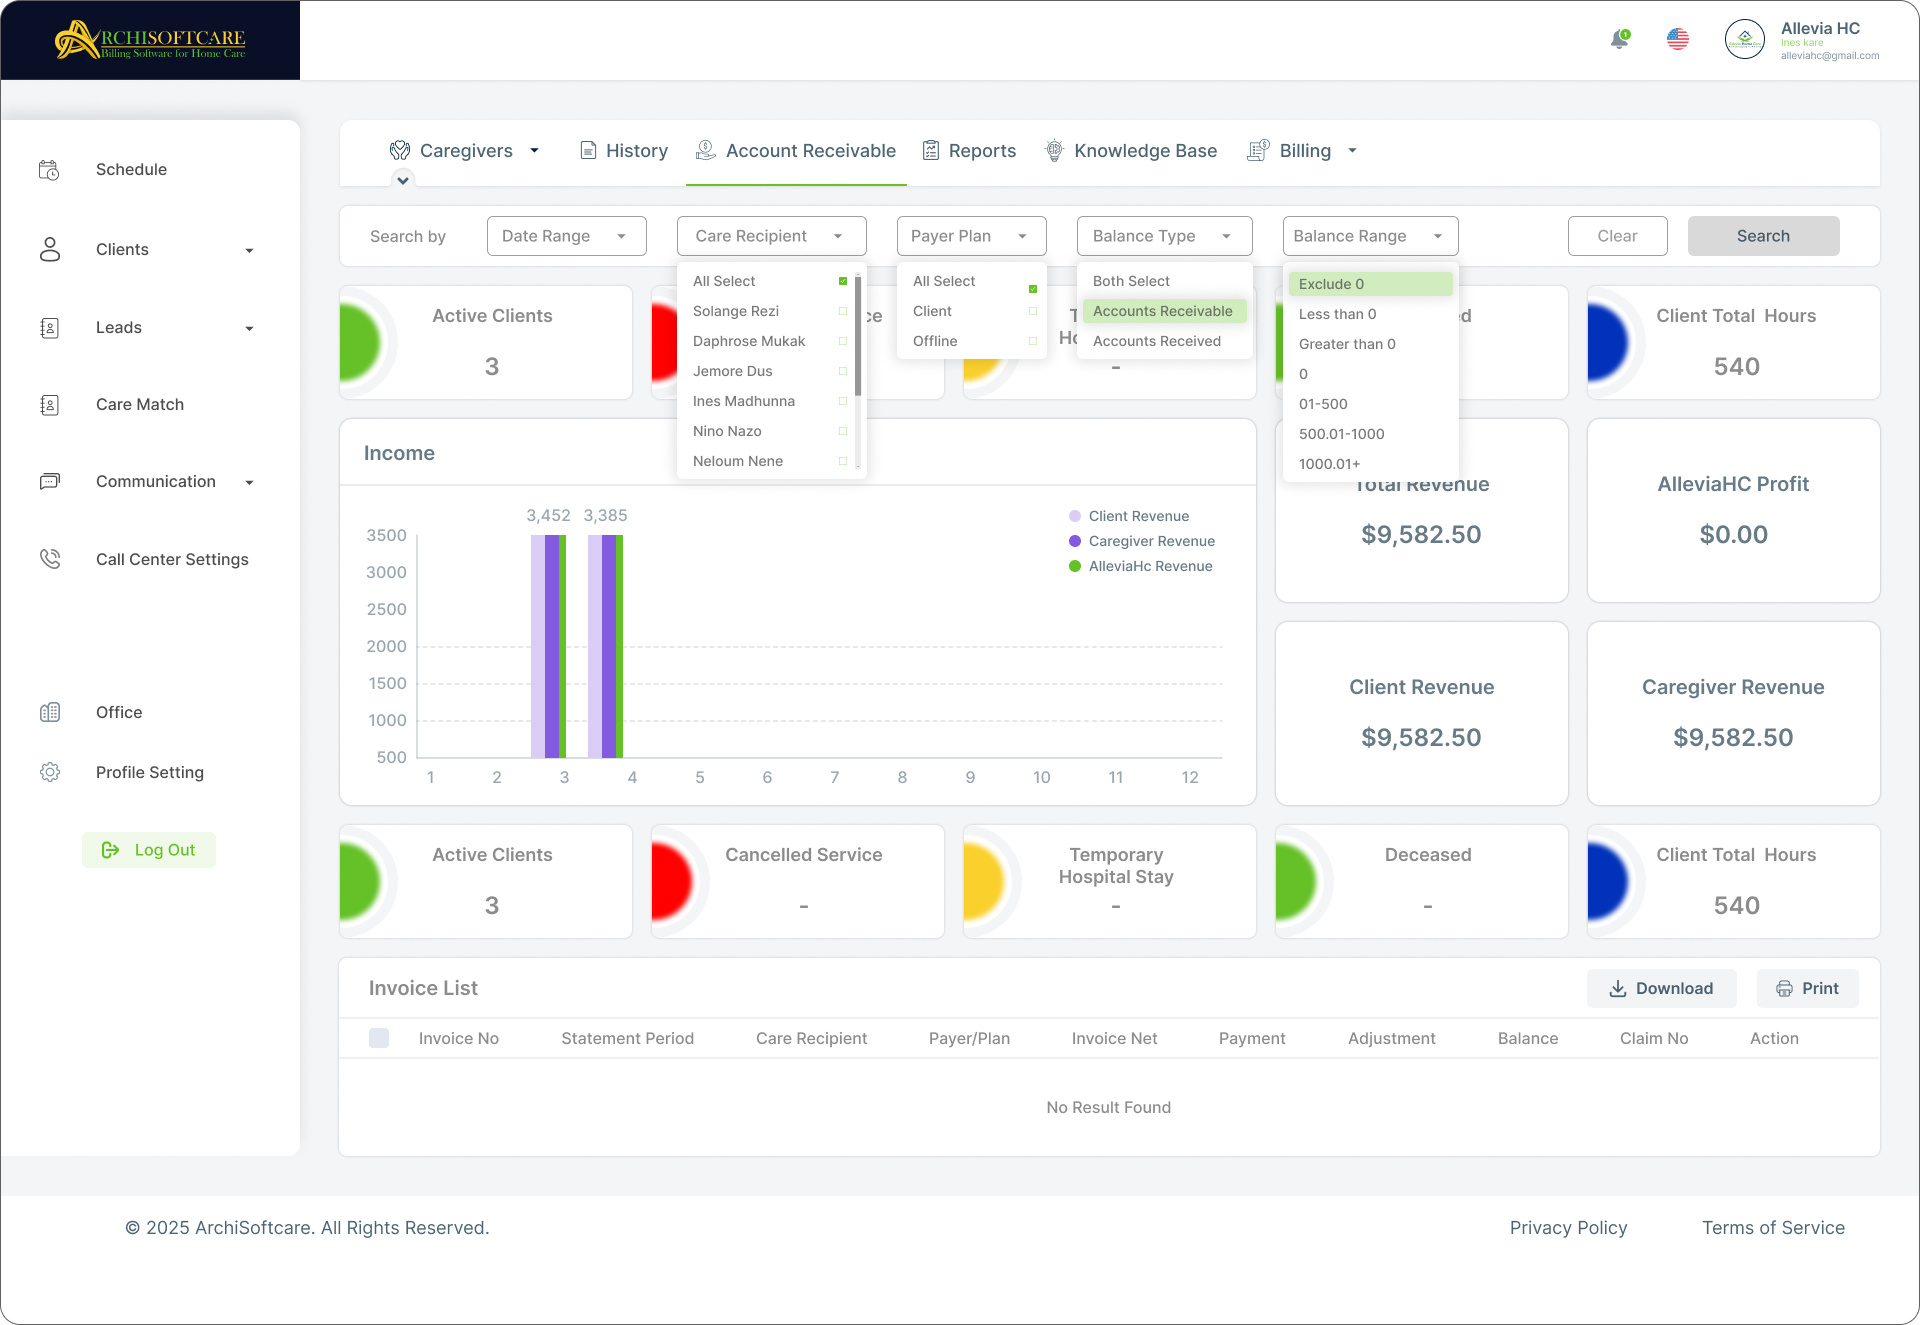Open the Balance Range filter dropdown
1920x1325 pixels.
[x=1369, y=236]
